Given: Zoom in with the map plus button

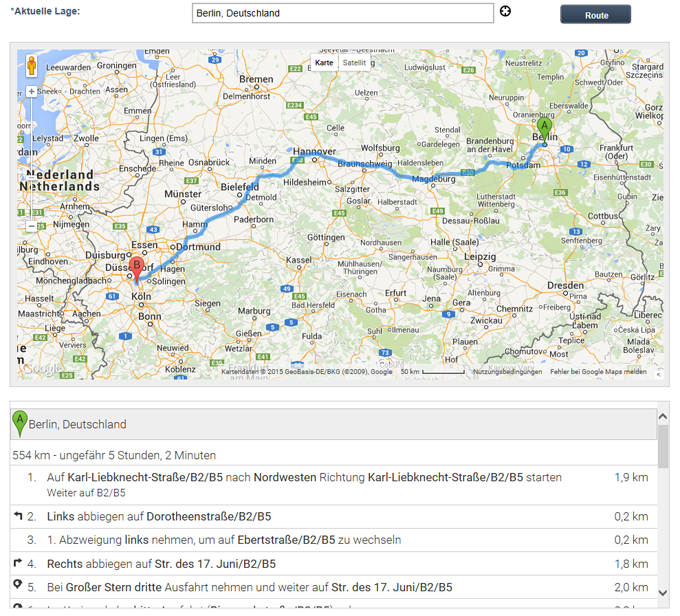Looking at the screenshot, I should point(31,92).
